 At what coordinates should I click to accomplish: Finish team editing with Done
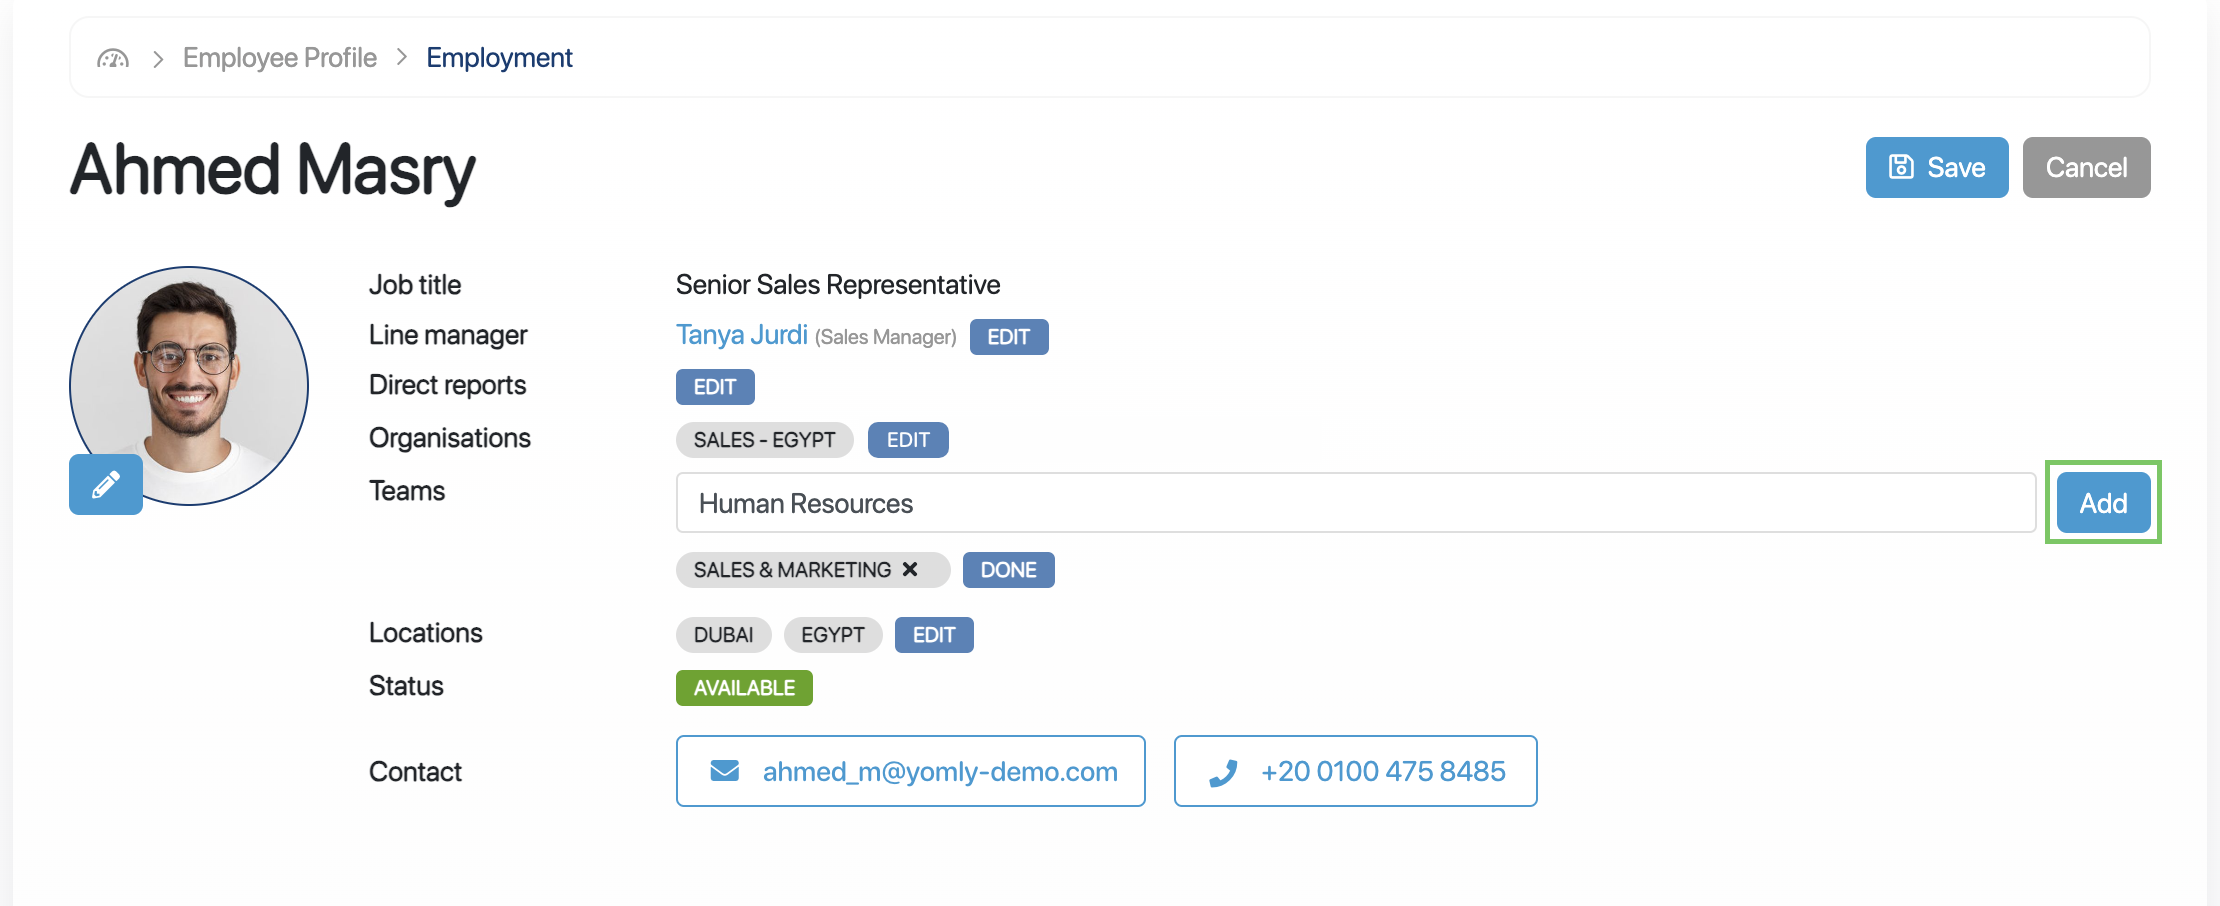pyautogui.click(x=1008, y=570)
